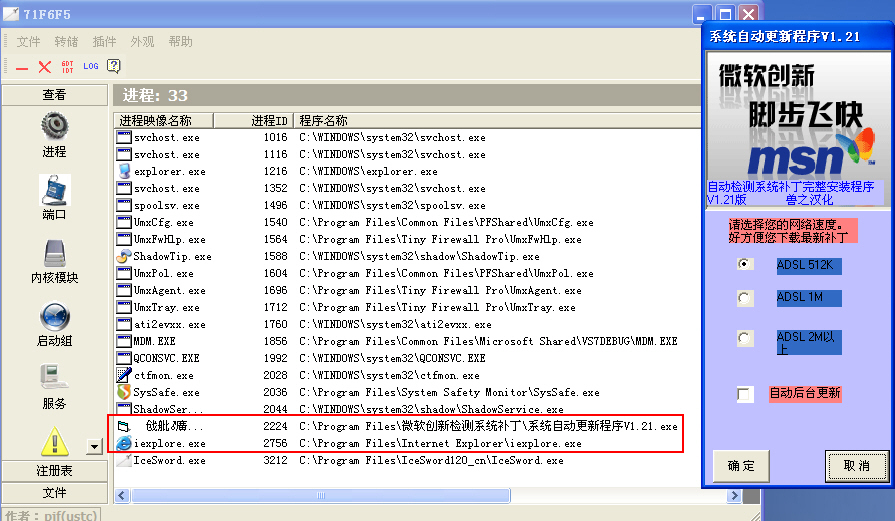Click the left scroll arrow of the process list
This screenshot has height=521, width=895.
[122, 495]
